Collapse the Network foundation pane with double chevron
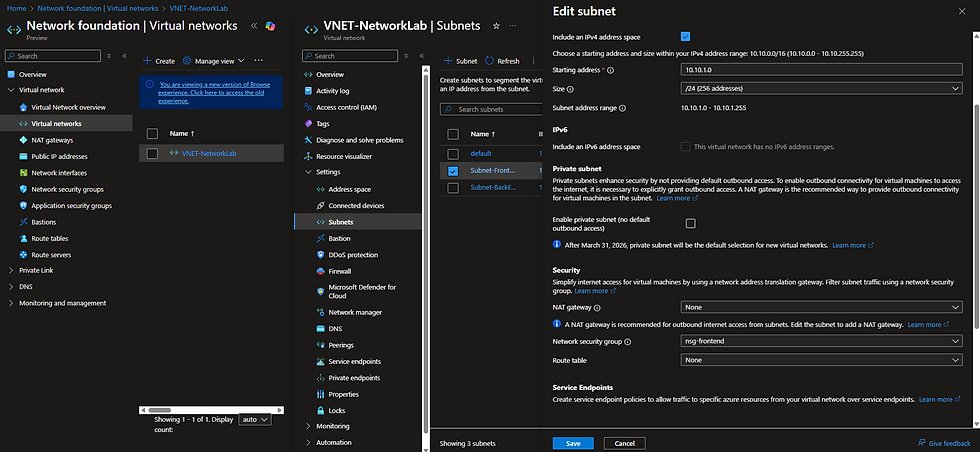Viewport: 980px width, 452px height. tap(254, 26)
